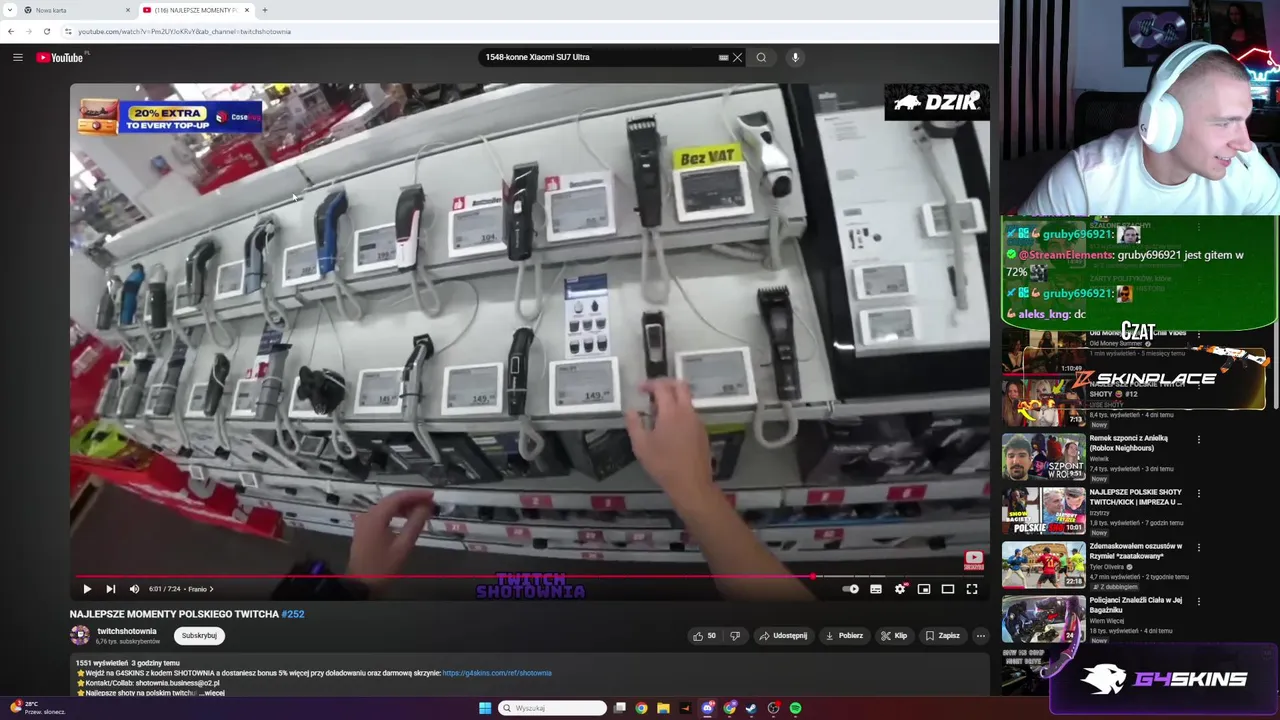This screenshot has width=1280, height=720.
Task: Open more actions three-dot menu under the video
Action: pos(980,635)
